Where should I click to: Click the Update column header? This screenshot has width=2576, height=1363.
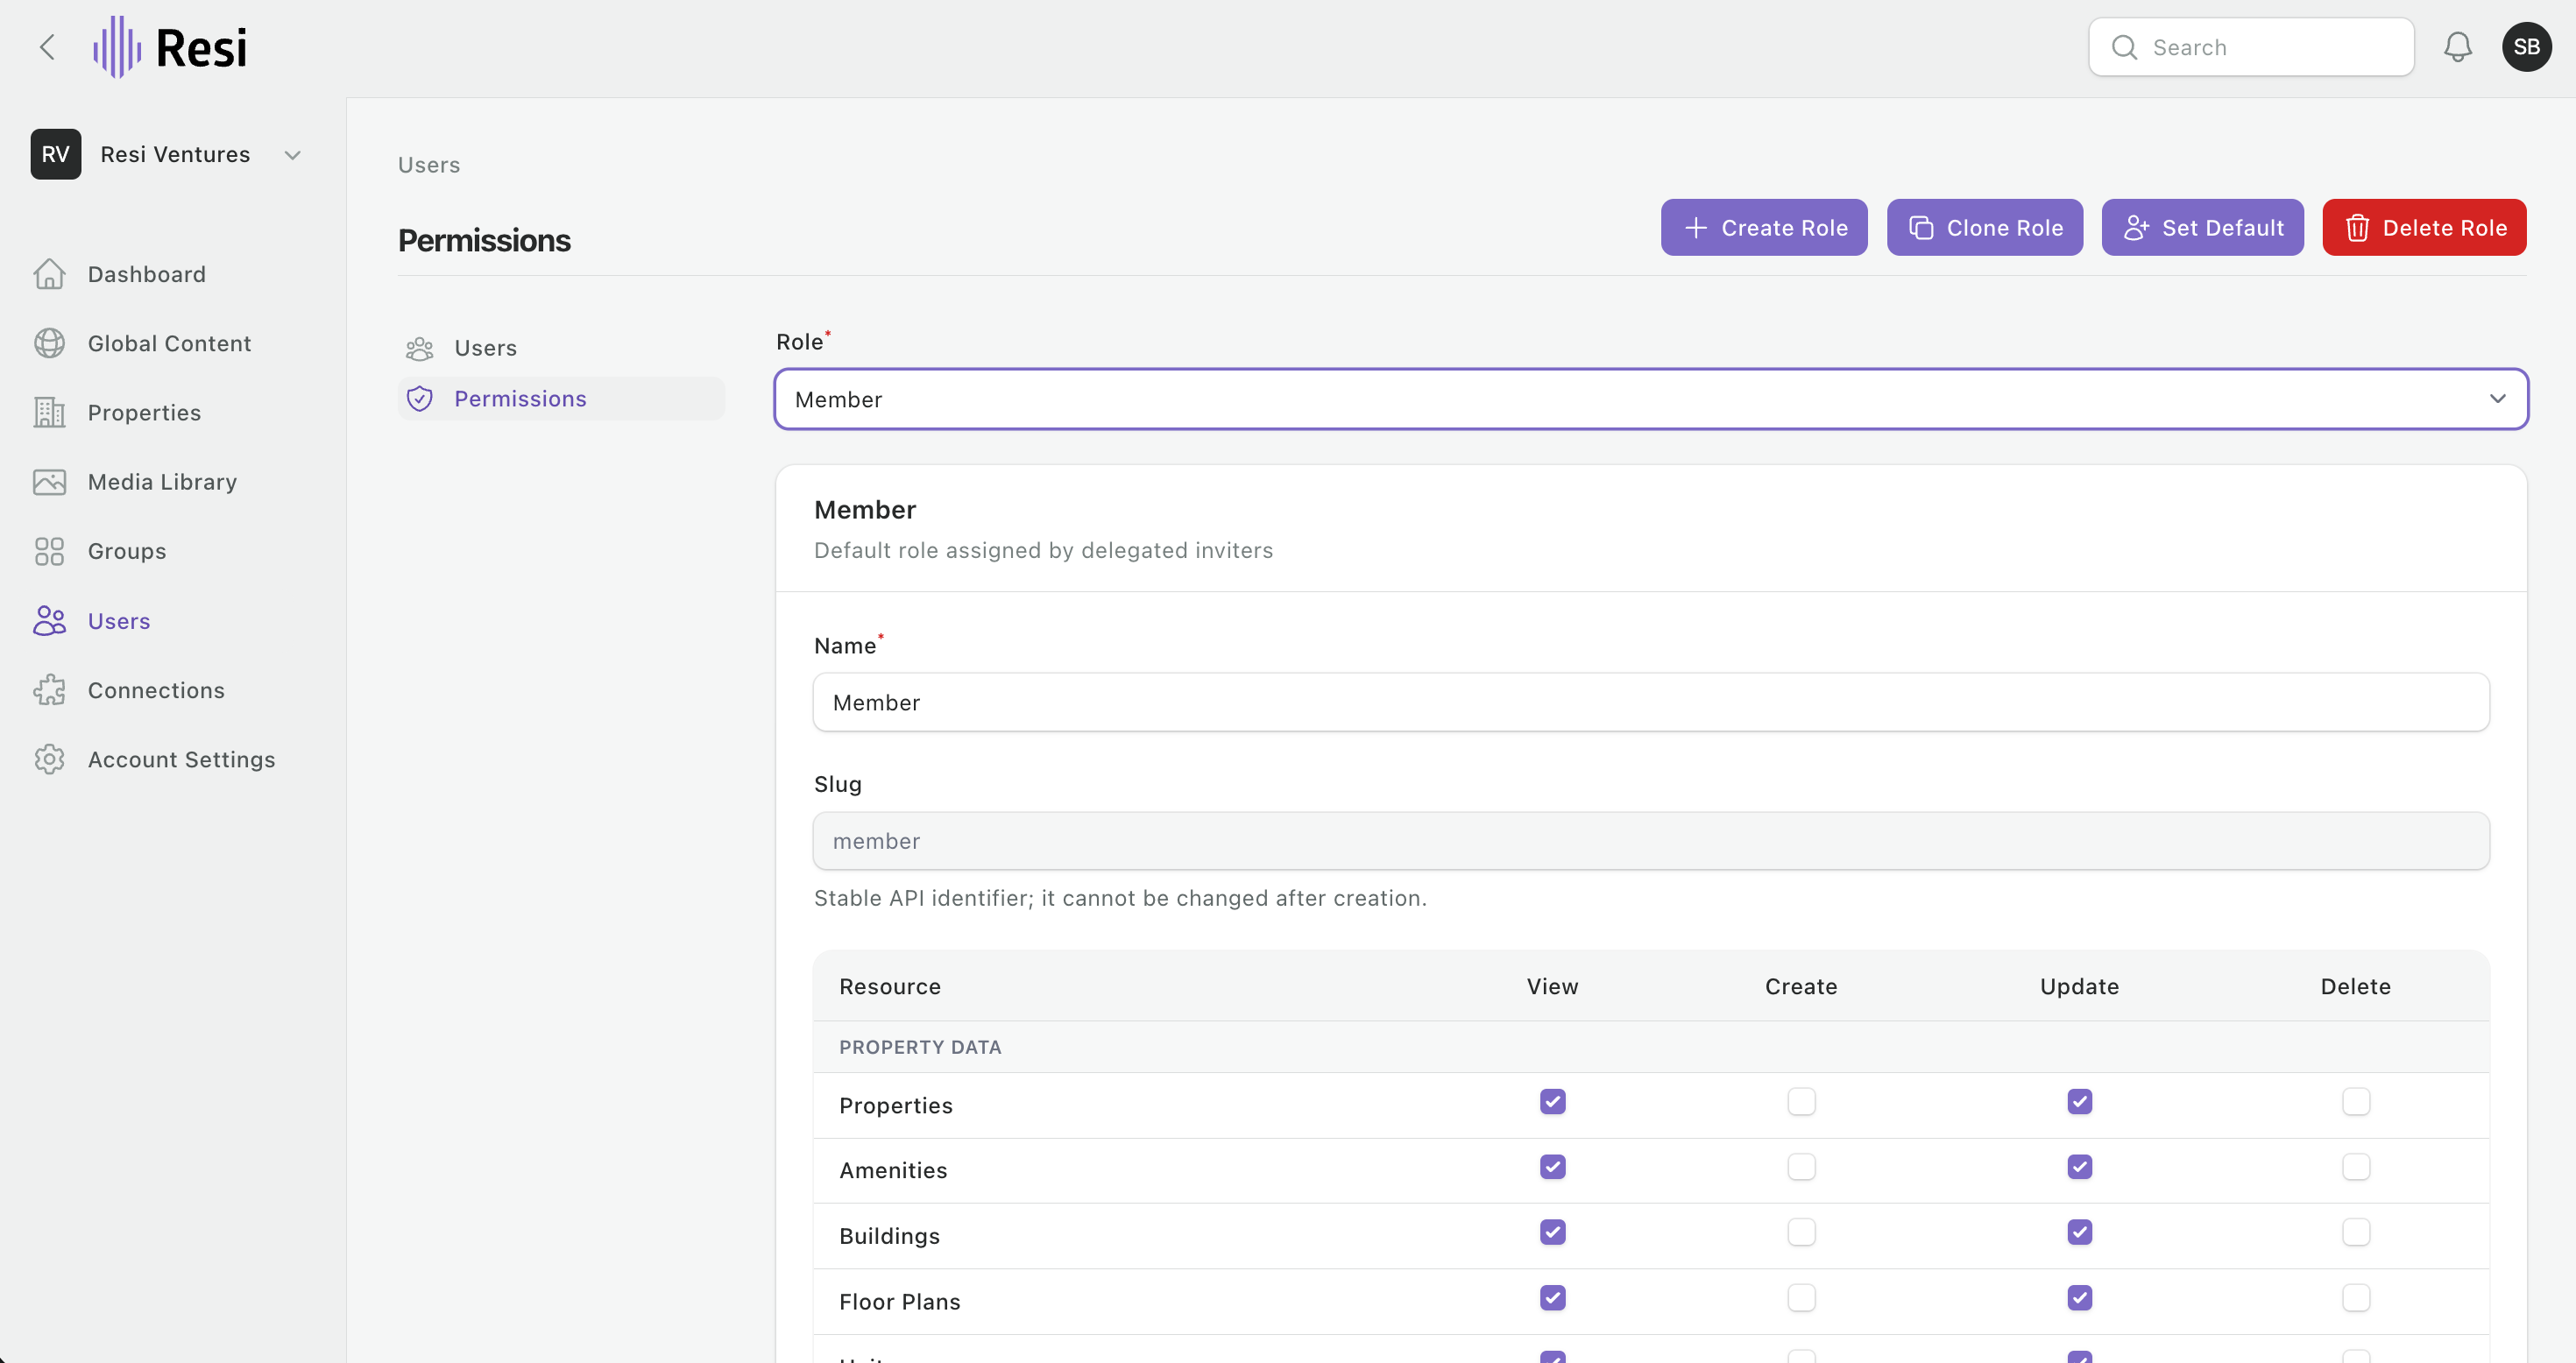(2079, 986)
